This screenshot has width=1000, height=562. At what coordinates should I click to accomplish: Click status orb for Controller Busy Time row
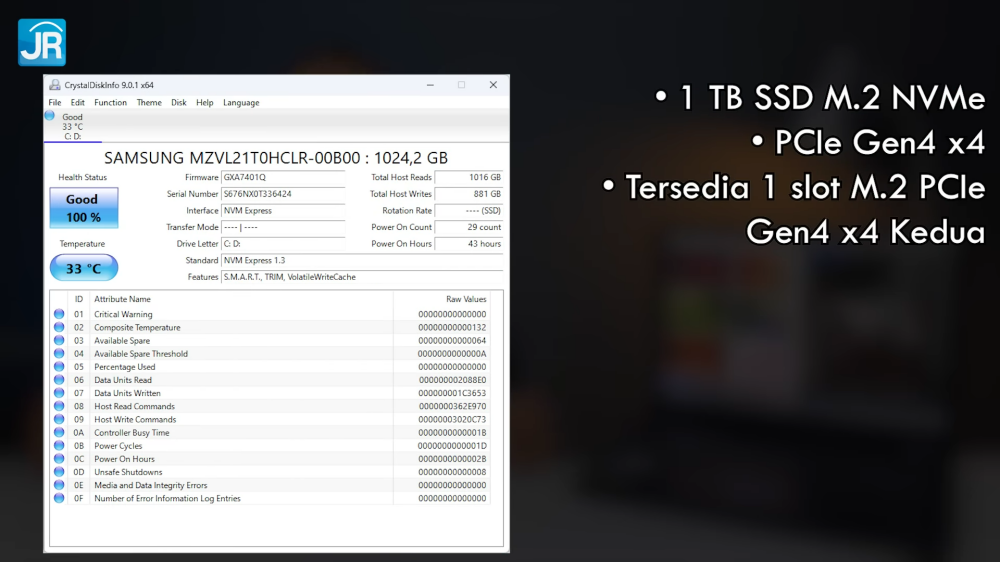(x=59, y=433)
